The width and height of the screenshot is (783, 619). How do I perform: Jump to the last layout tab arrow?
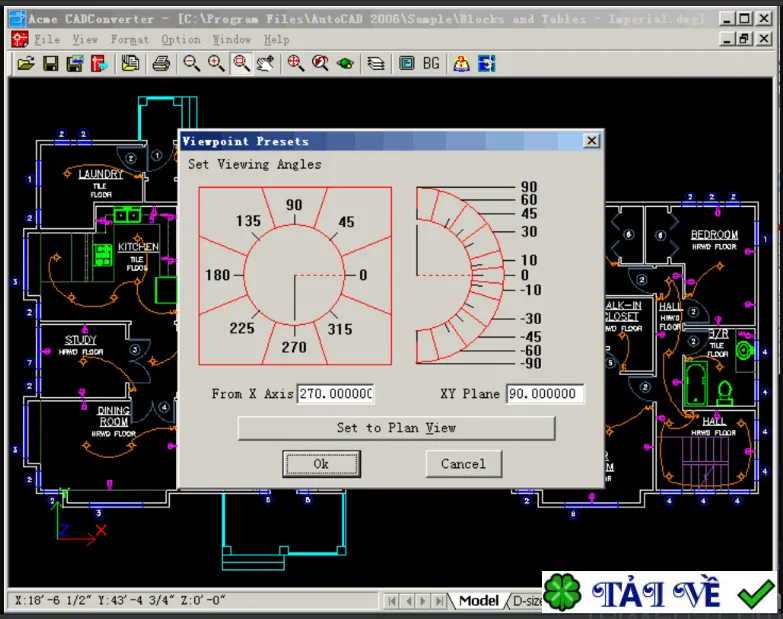[x=439, y=601]
